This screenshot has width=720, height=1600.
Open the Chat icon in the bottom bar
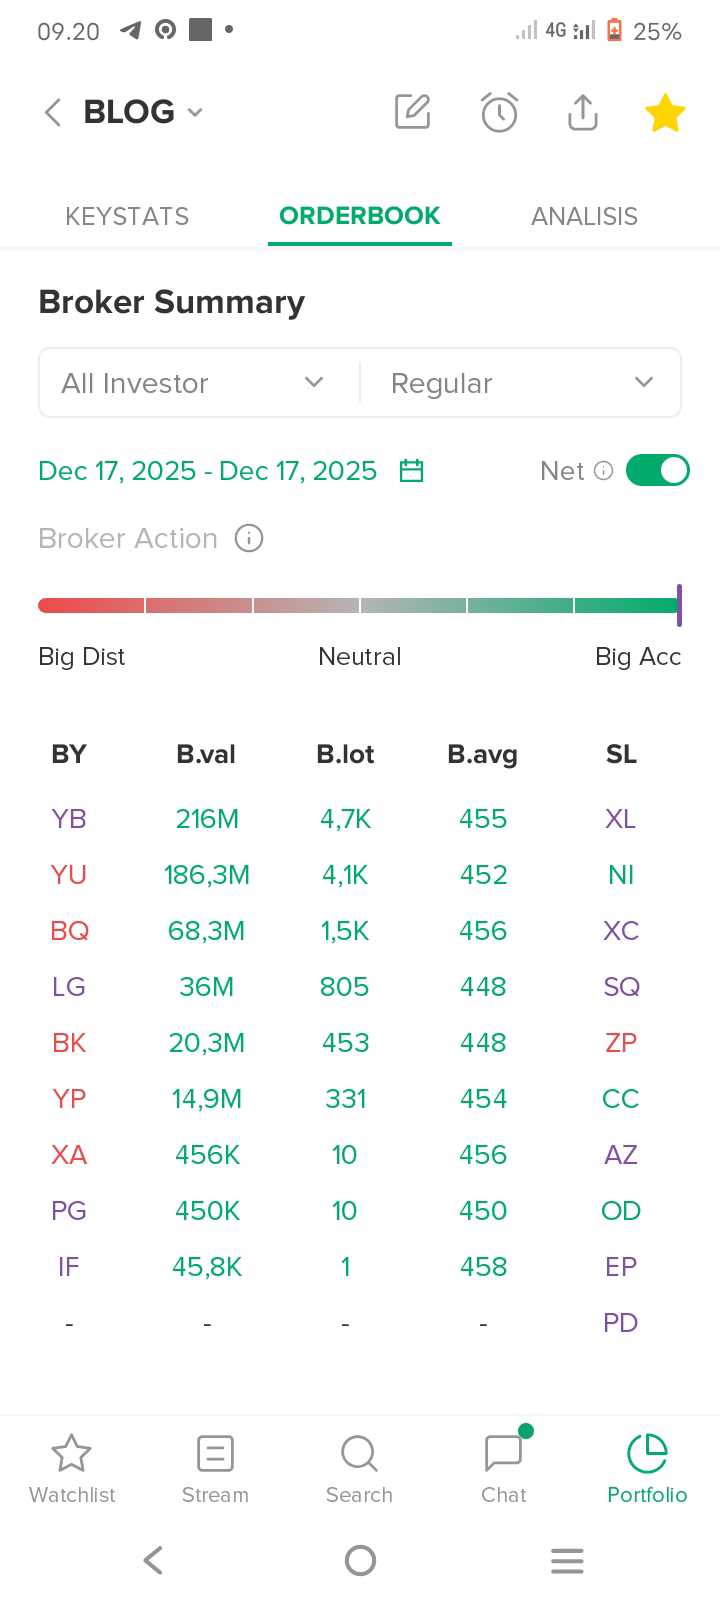(x=503, y=1455)
